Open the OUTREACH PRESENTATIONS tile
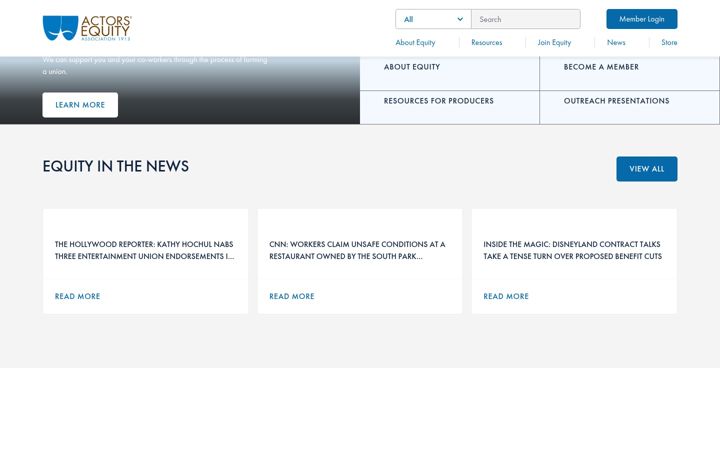 [x=630, y=107]
